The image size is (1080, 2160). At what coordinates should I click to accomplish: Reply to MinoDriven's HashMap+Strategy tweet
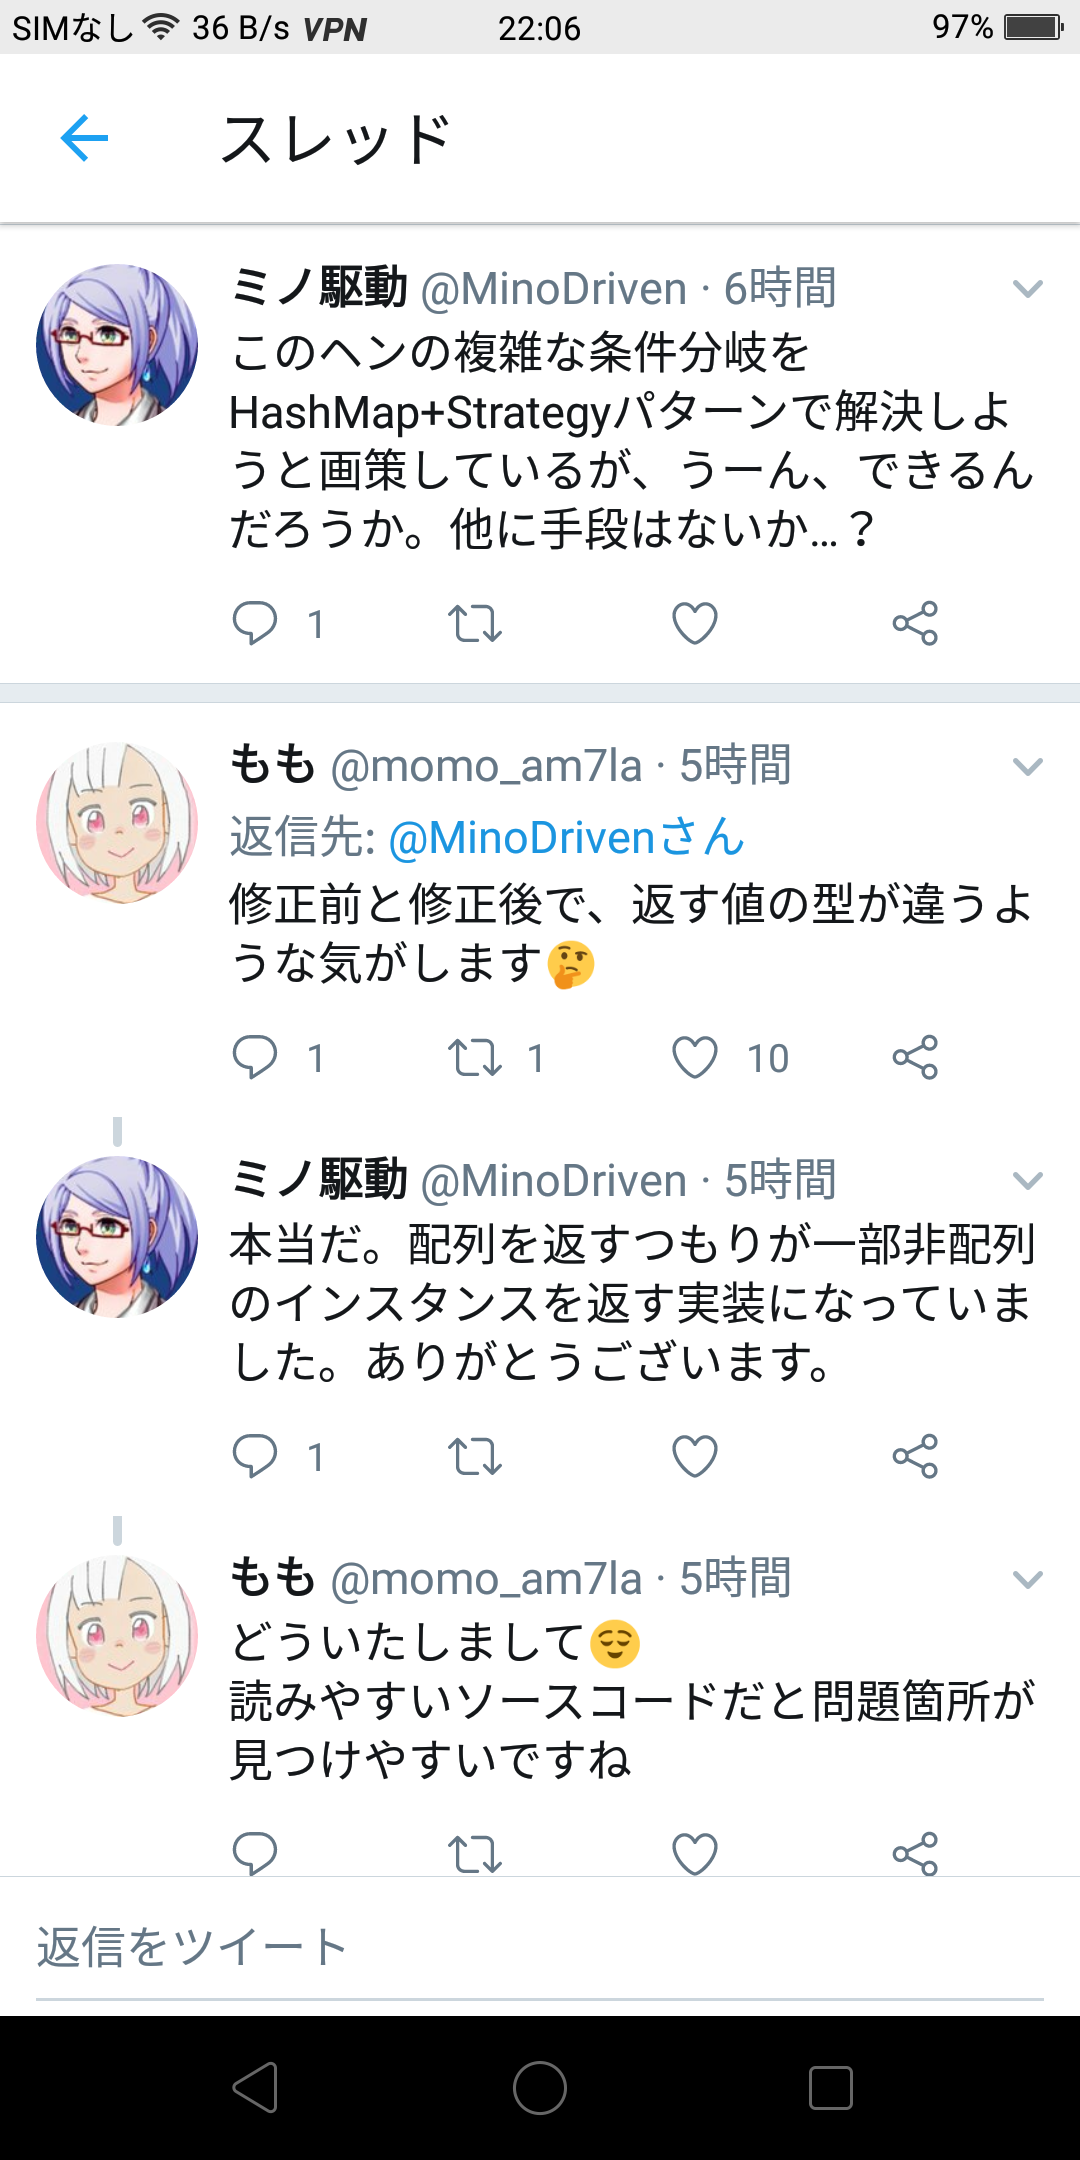[254, 623]
